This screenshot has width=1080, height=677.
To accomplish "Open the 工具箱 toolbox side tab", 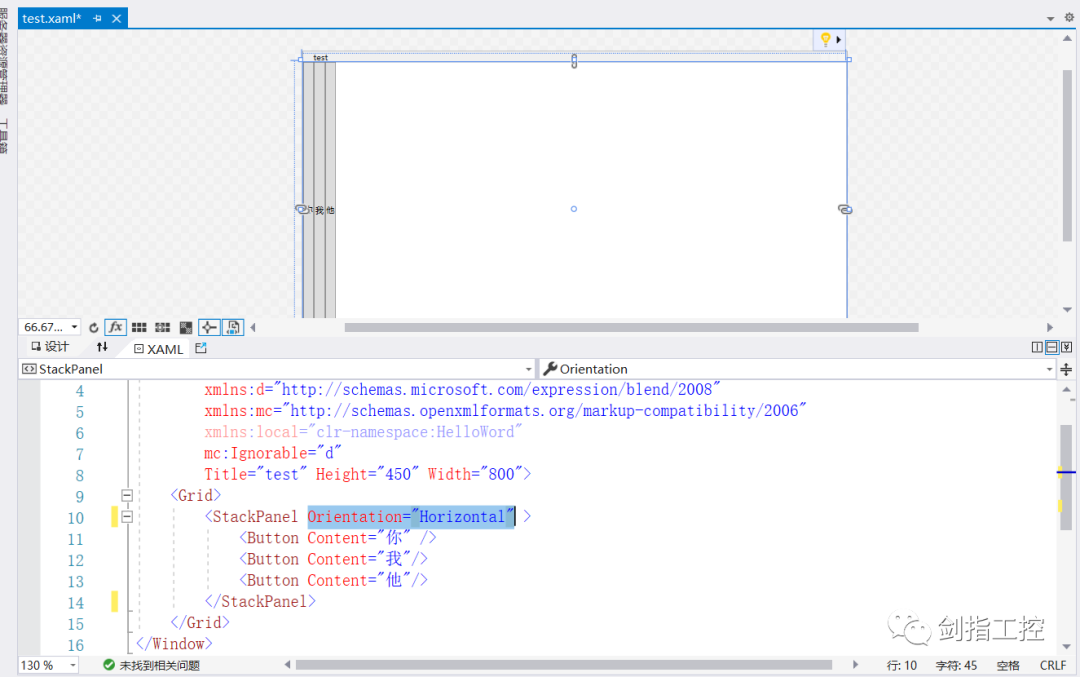I will tap(5, 136).
